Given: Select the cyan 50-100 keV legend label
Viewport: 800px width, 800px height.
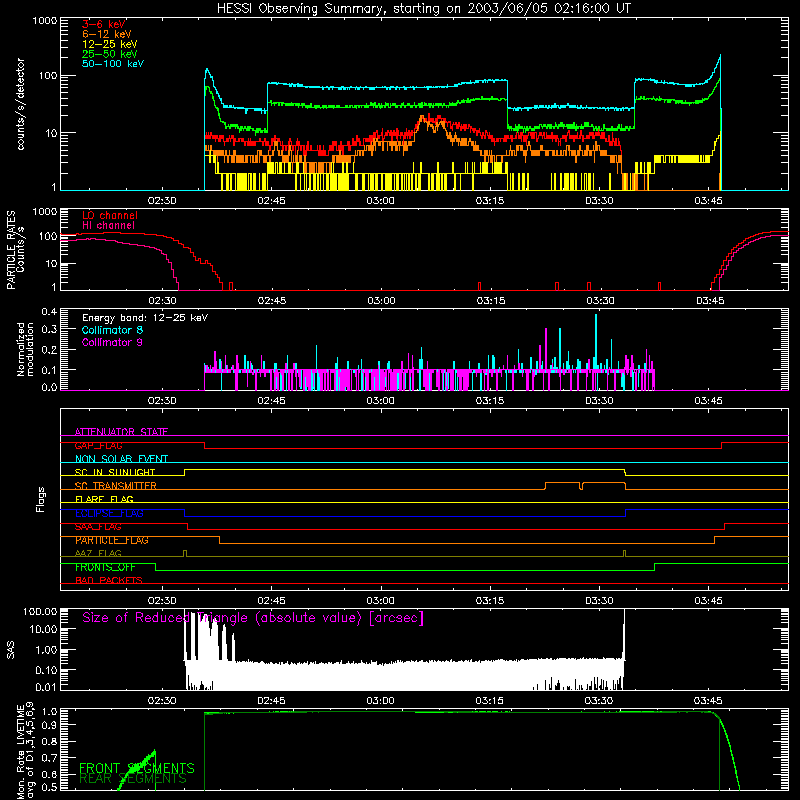Looking at the screenshot, I should click(113, 64).
